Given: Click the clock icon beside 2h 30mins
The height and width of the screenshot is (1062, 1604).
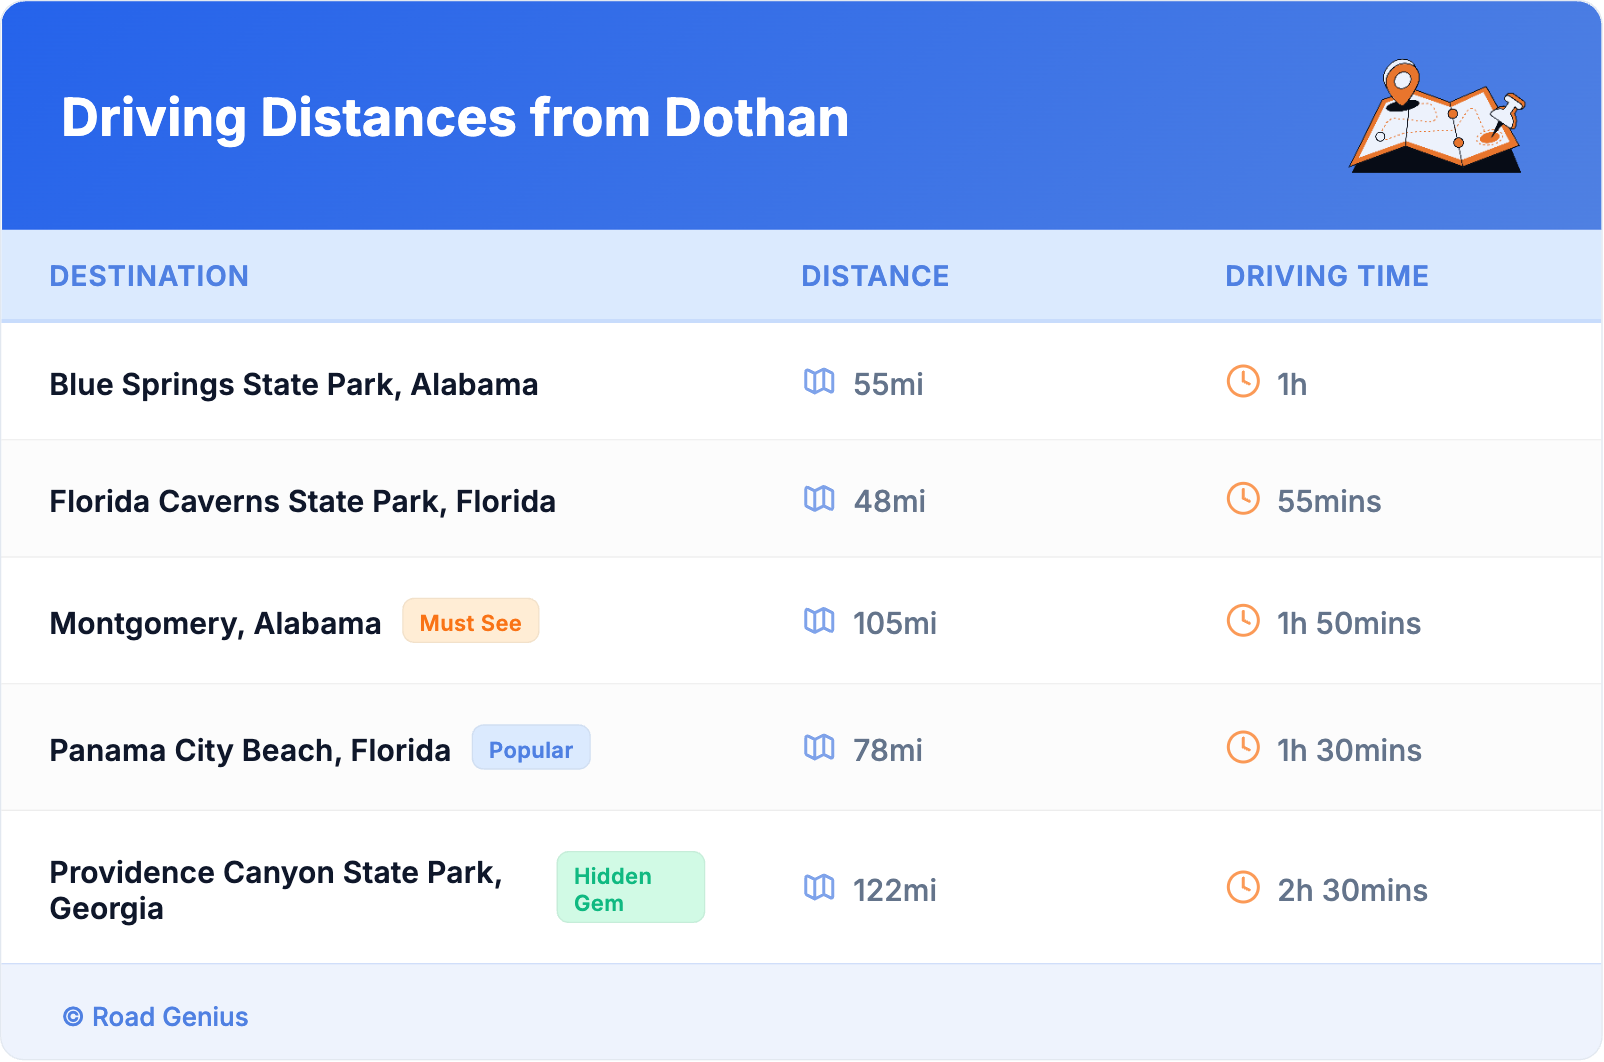Looking at the screenshot, I should (1243, 887).
